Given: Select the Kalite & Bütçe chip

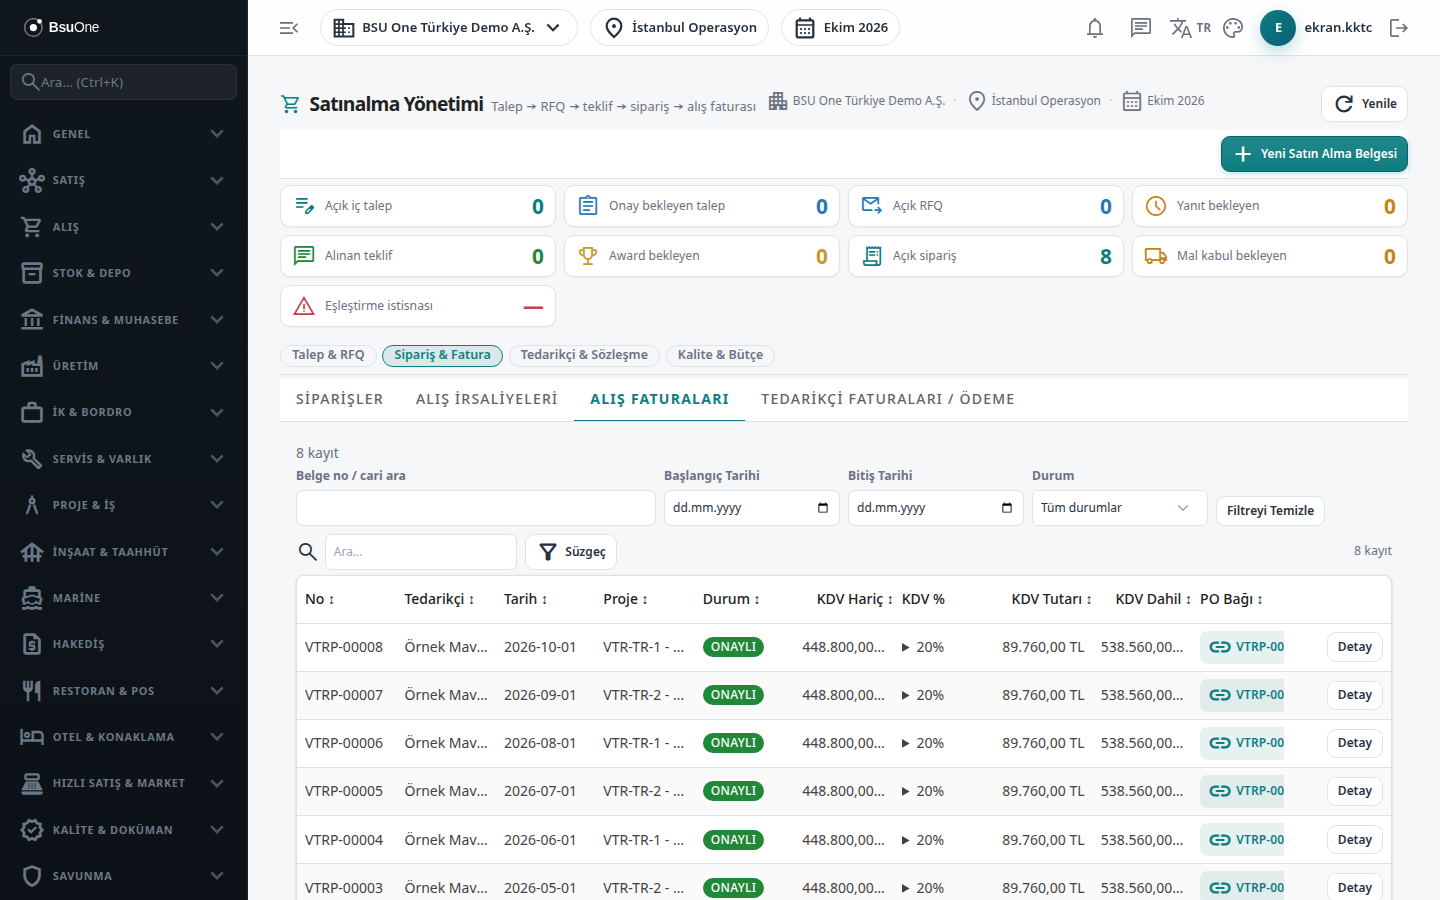Looking at the screenshot, I should point(720,355).
